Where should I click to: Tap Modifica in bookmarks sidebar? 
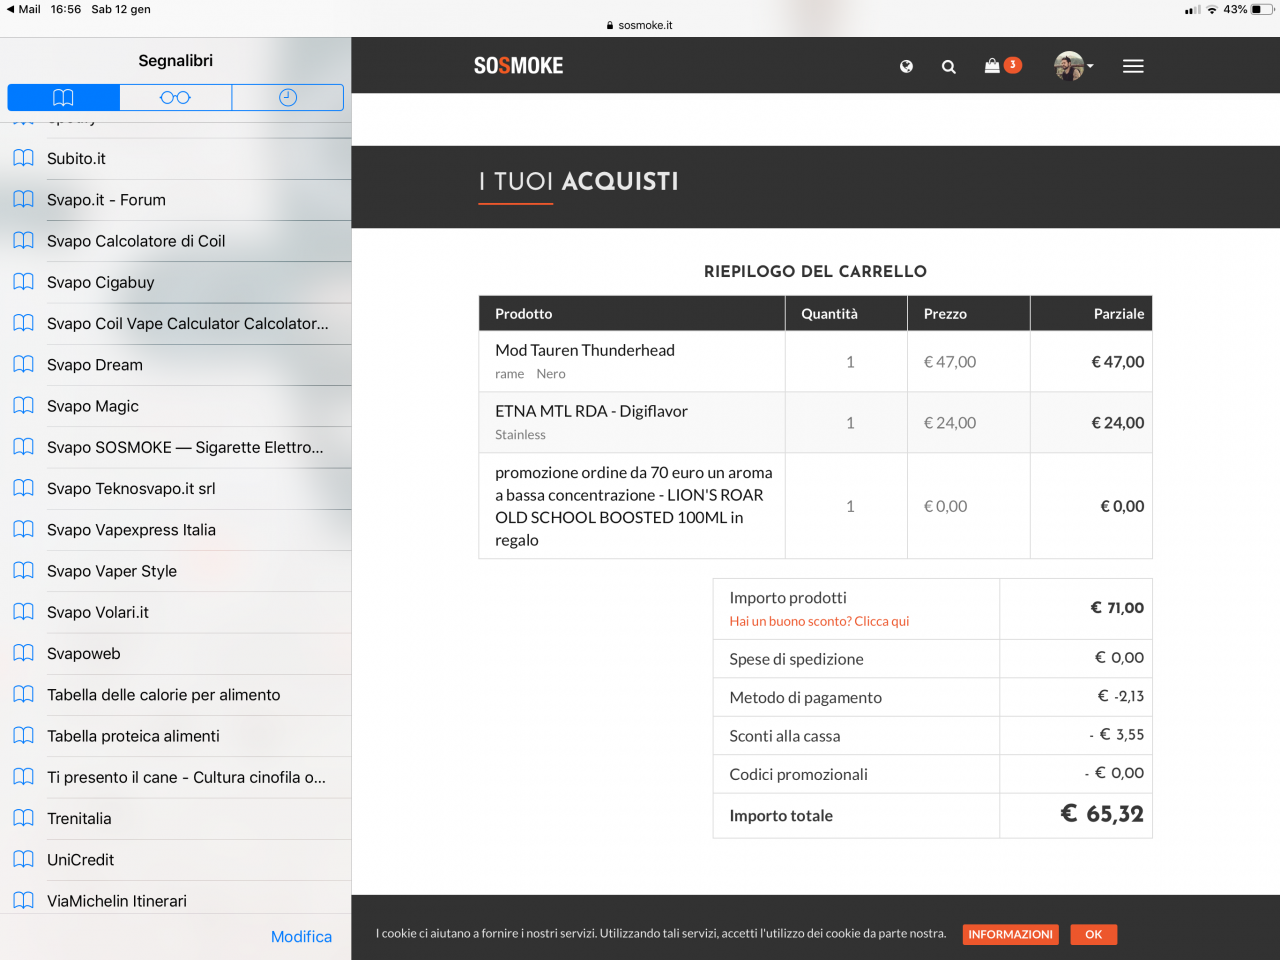(301, 937)
